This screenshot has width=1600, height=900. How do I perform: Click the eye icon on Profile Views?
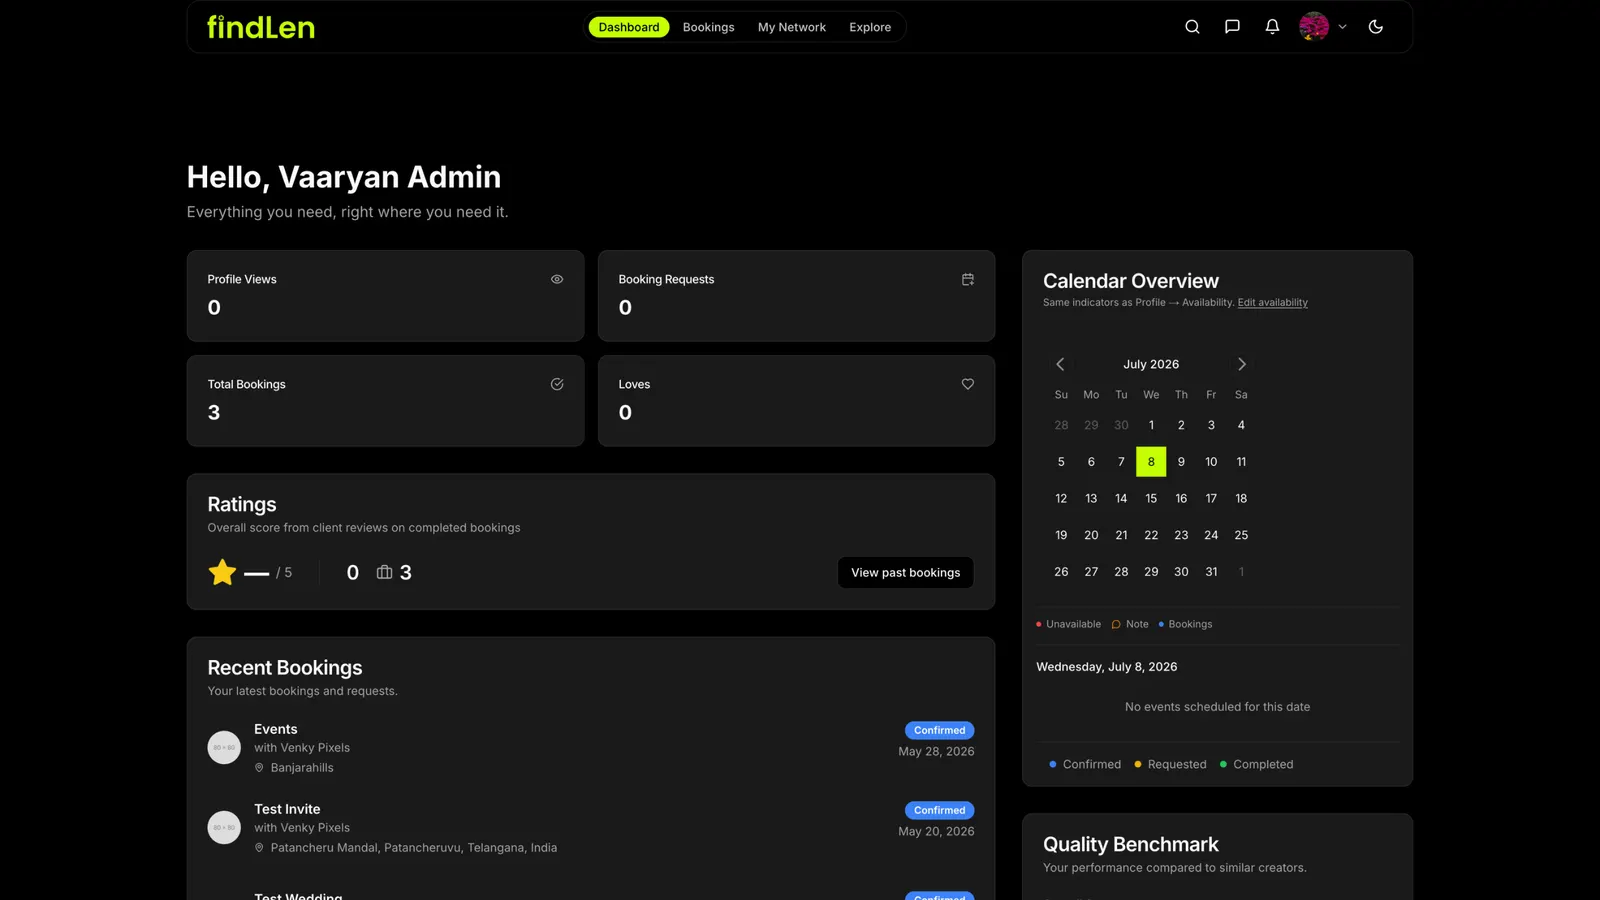click(557, 279)
